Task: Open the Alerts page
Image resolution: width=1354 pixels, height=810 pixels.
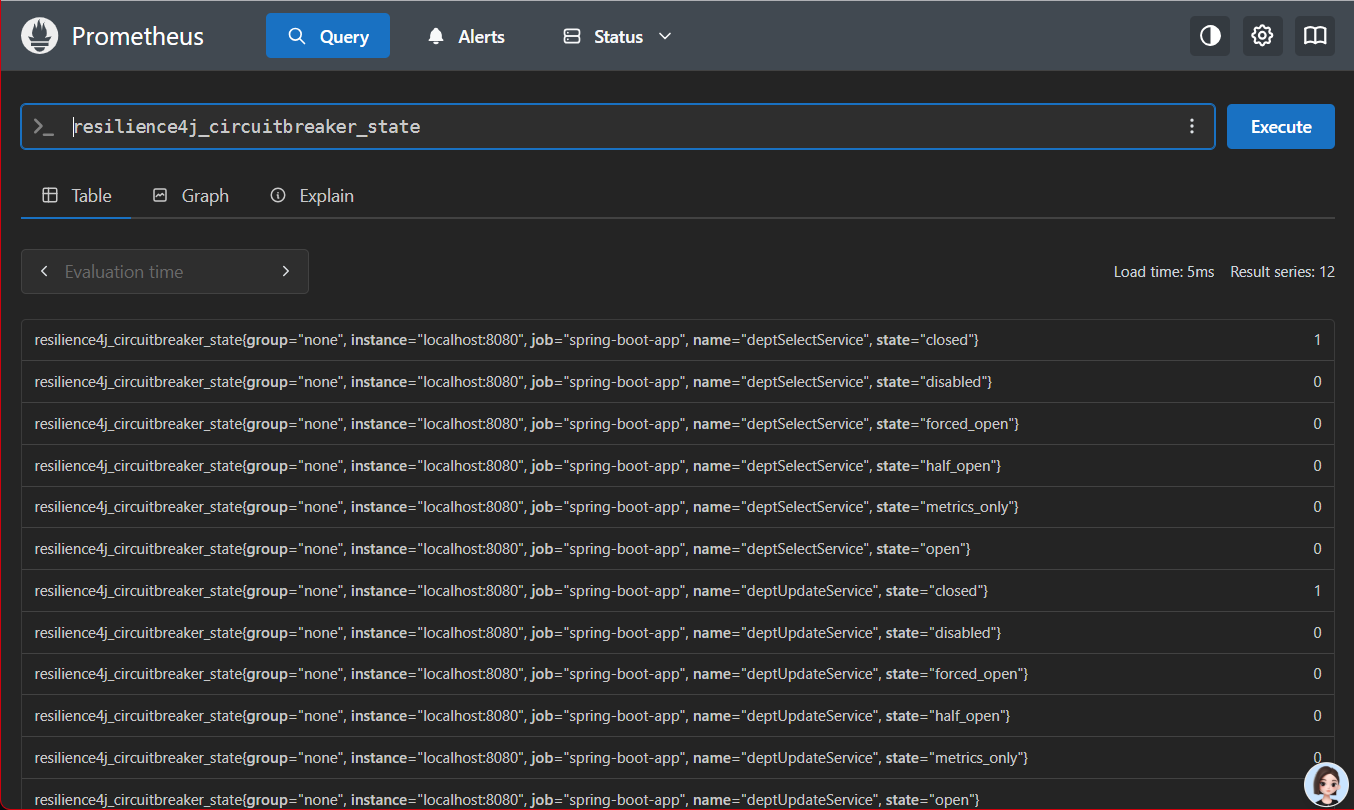Action: coord(466,36)
